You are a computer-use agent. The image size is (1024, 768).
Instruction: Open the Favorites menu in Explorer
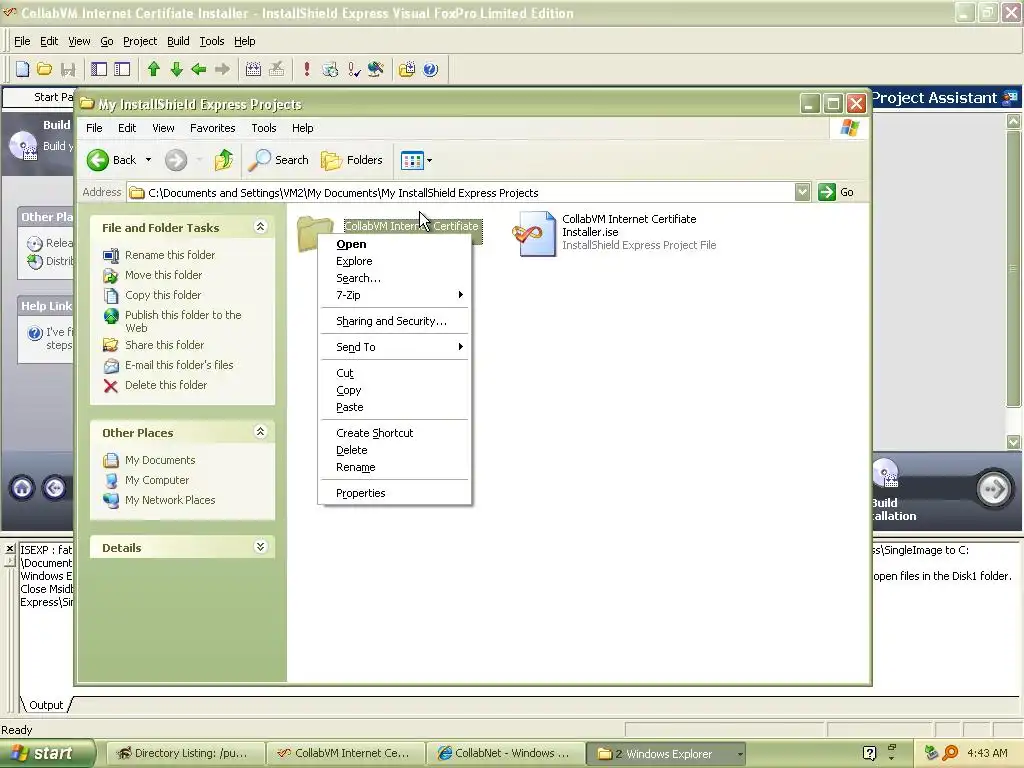point(212,128)
